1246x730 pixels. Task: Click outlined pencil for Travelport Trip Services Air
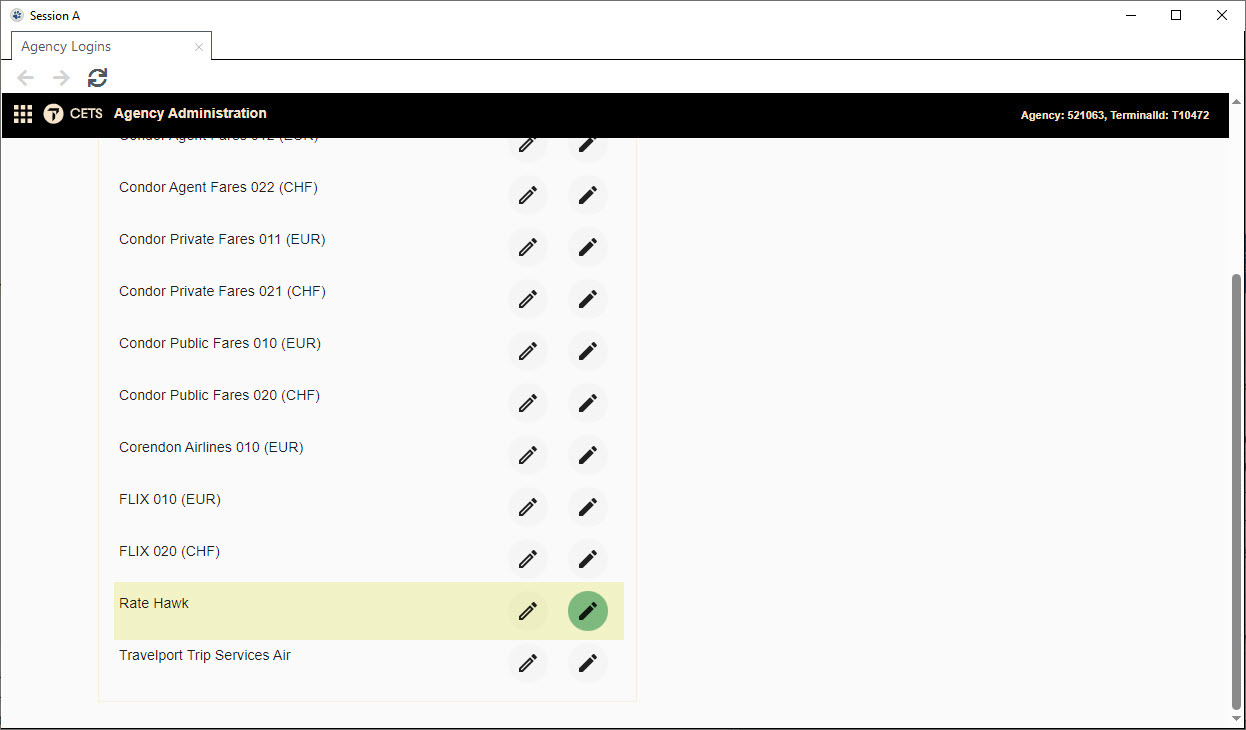(x=528, y=663)
